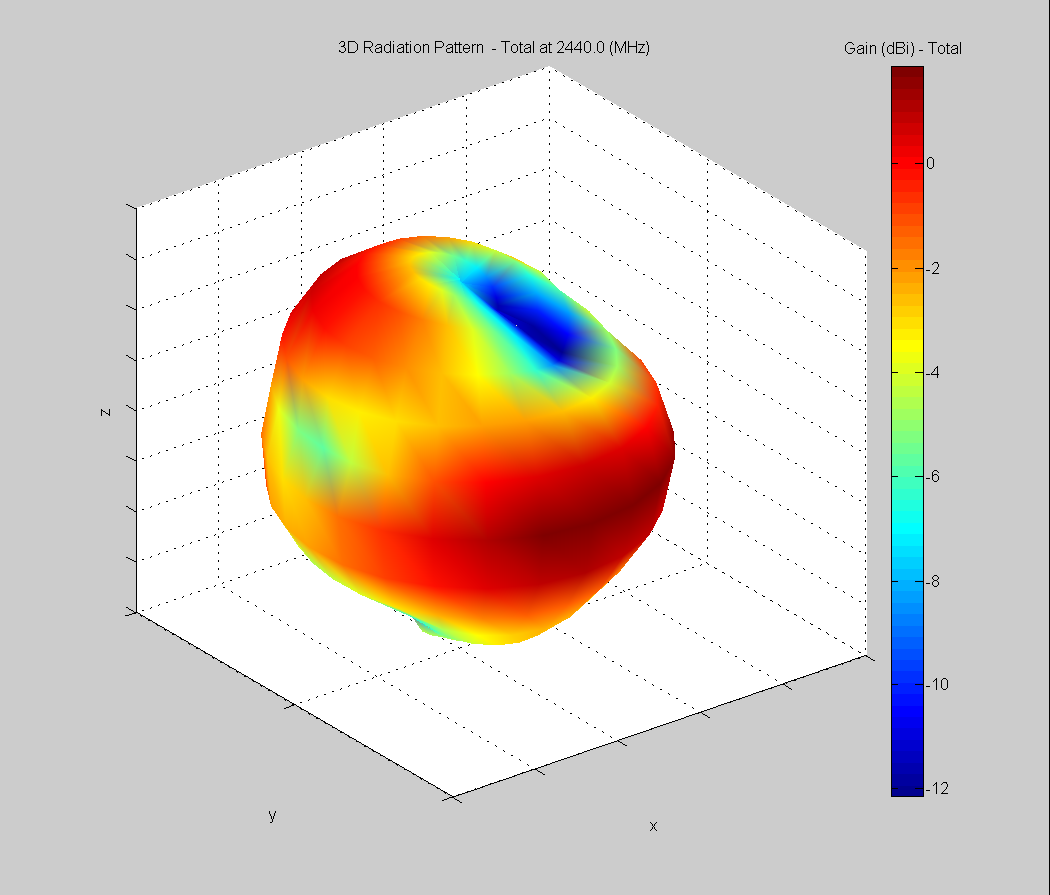Select the Gain (dBi) - Total colorbar title
Screen dimensions: 1050x895
tap(903, 48)
